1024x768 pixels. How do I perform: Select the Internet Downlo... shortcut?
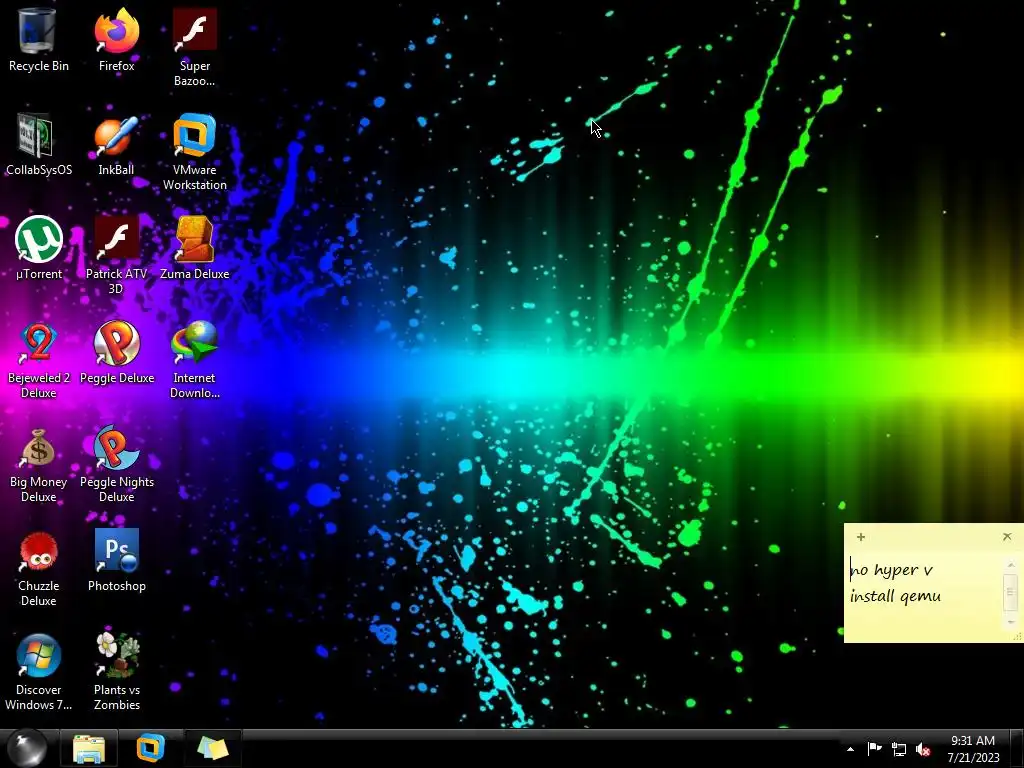click(x=195, y=359)
